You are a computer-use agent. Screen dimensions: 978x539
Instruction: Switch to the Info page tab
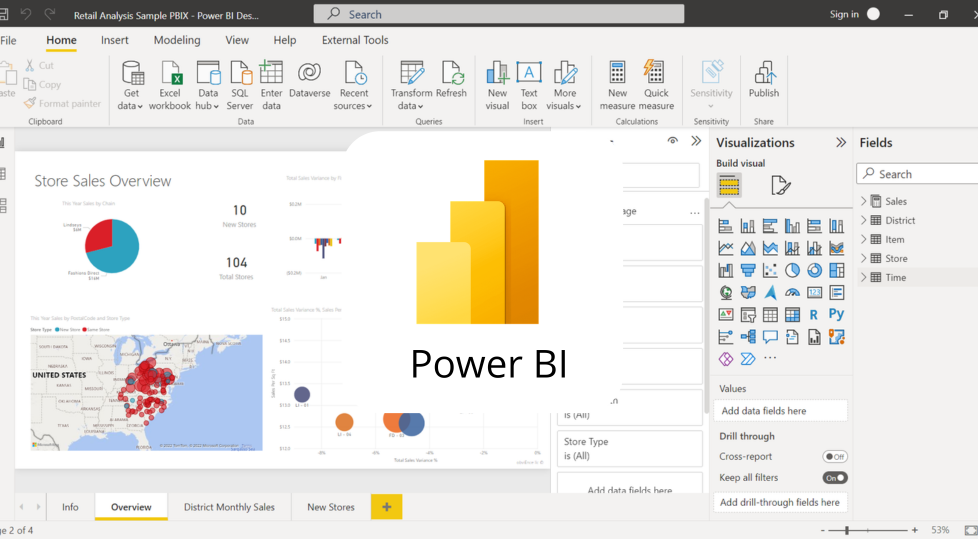(70, 507)
